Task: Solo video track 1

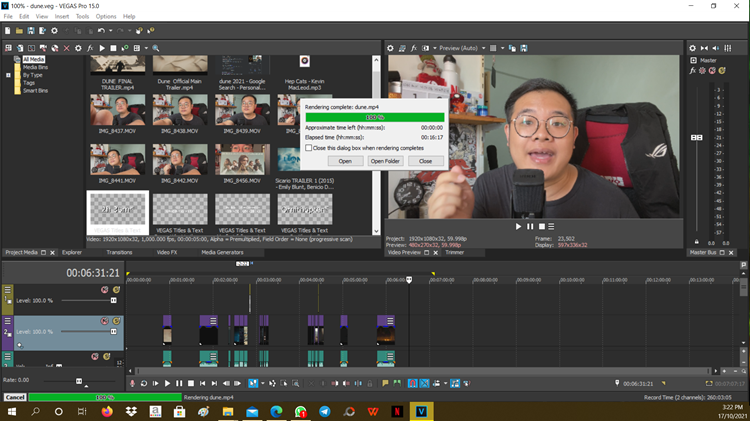Action: (x=116, y=289)
